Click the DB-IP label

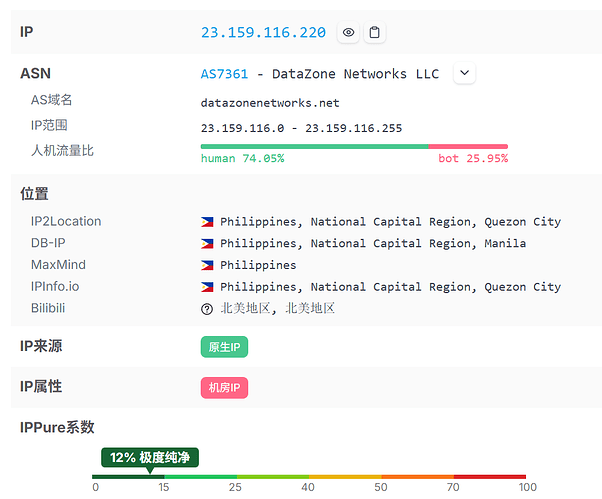48,243
